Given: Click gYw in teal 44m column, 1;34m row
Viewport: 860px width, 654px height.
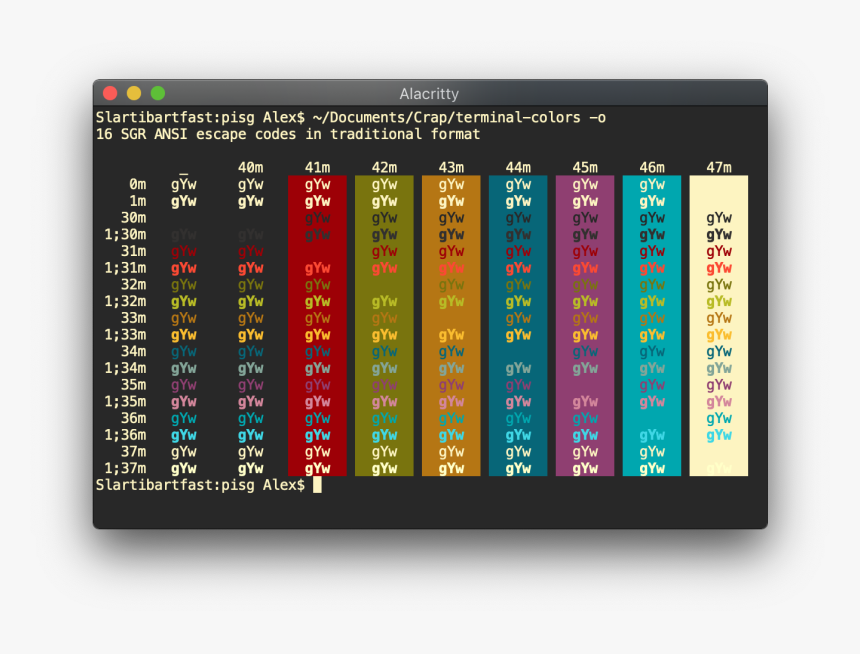Looking at the screenshot, I should [518, 369].
